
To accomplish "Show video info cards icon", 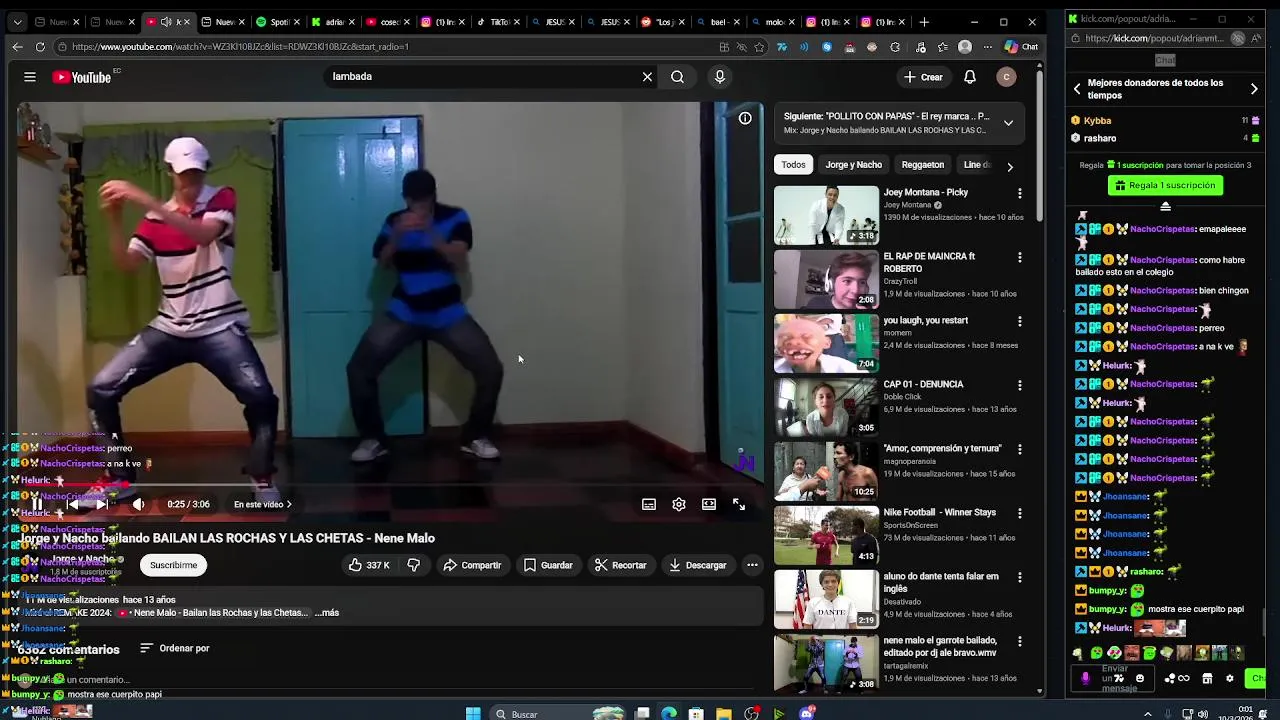I will [745, 118].
